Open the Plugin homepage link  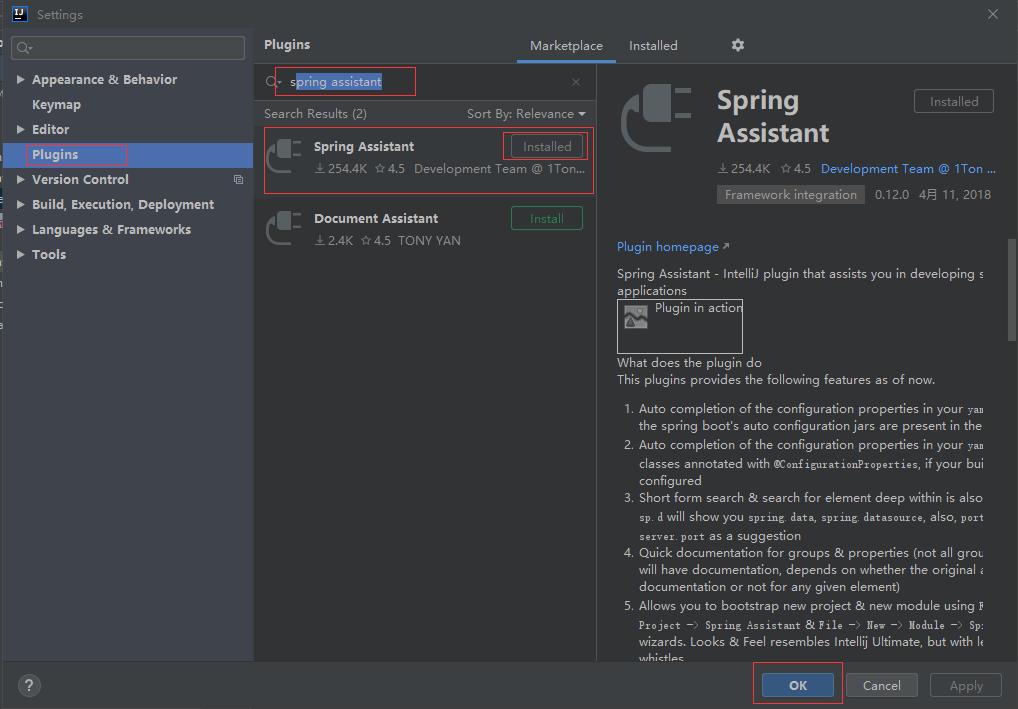pos(673,247)
